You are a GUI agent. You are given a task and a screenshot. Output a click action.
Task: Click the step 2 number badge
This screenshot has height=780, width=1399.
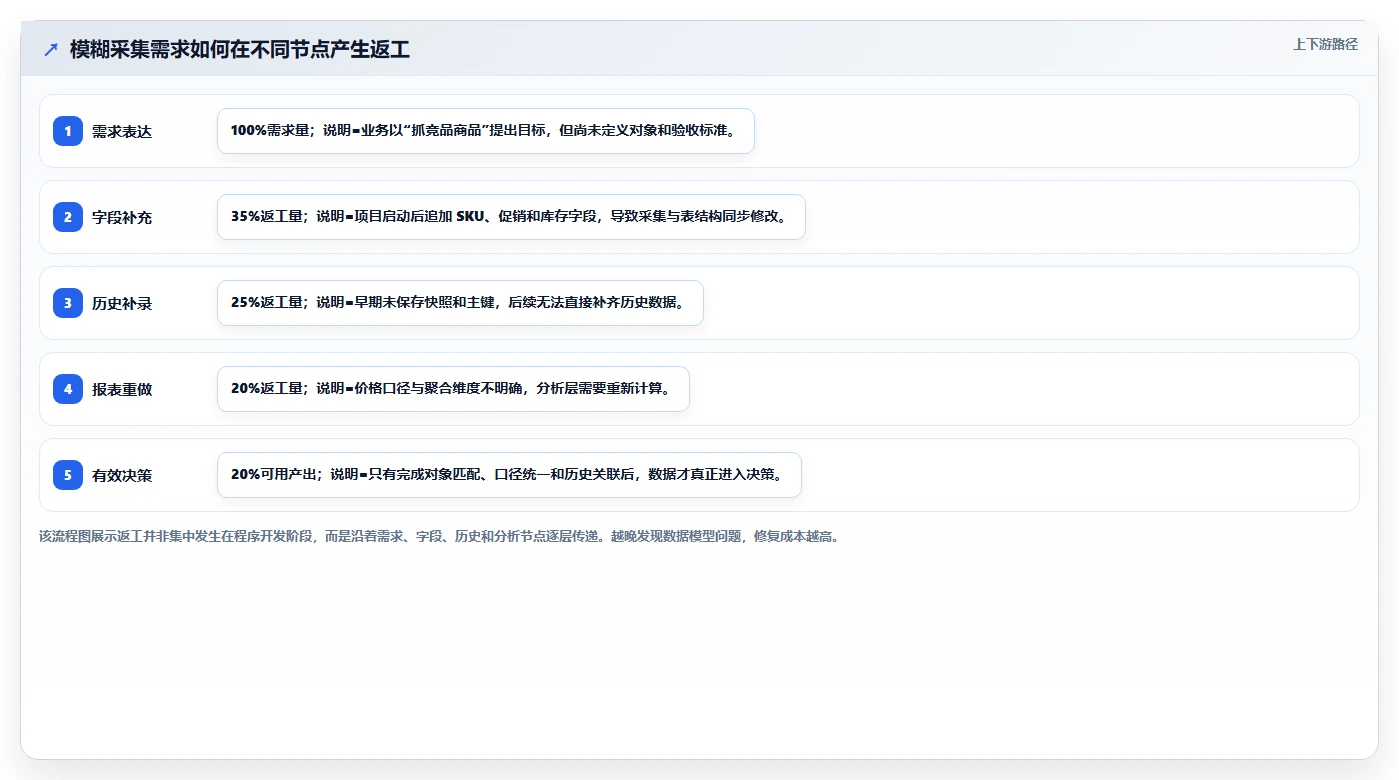pyautogui.click(x=68, y=217)
